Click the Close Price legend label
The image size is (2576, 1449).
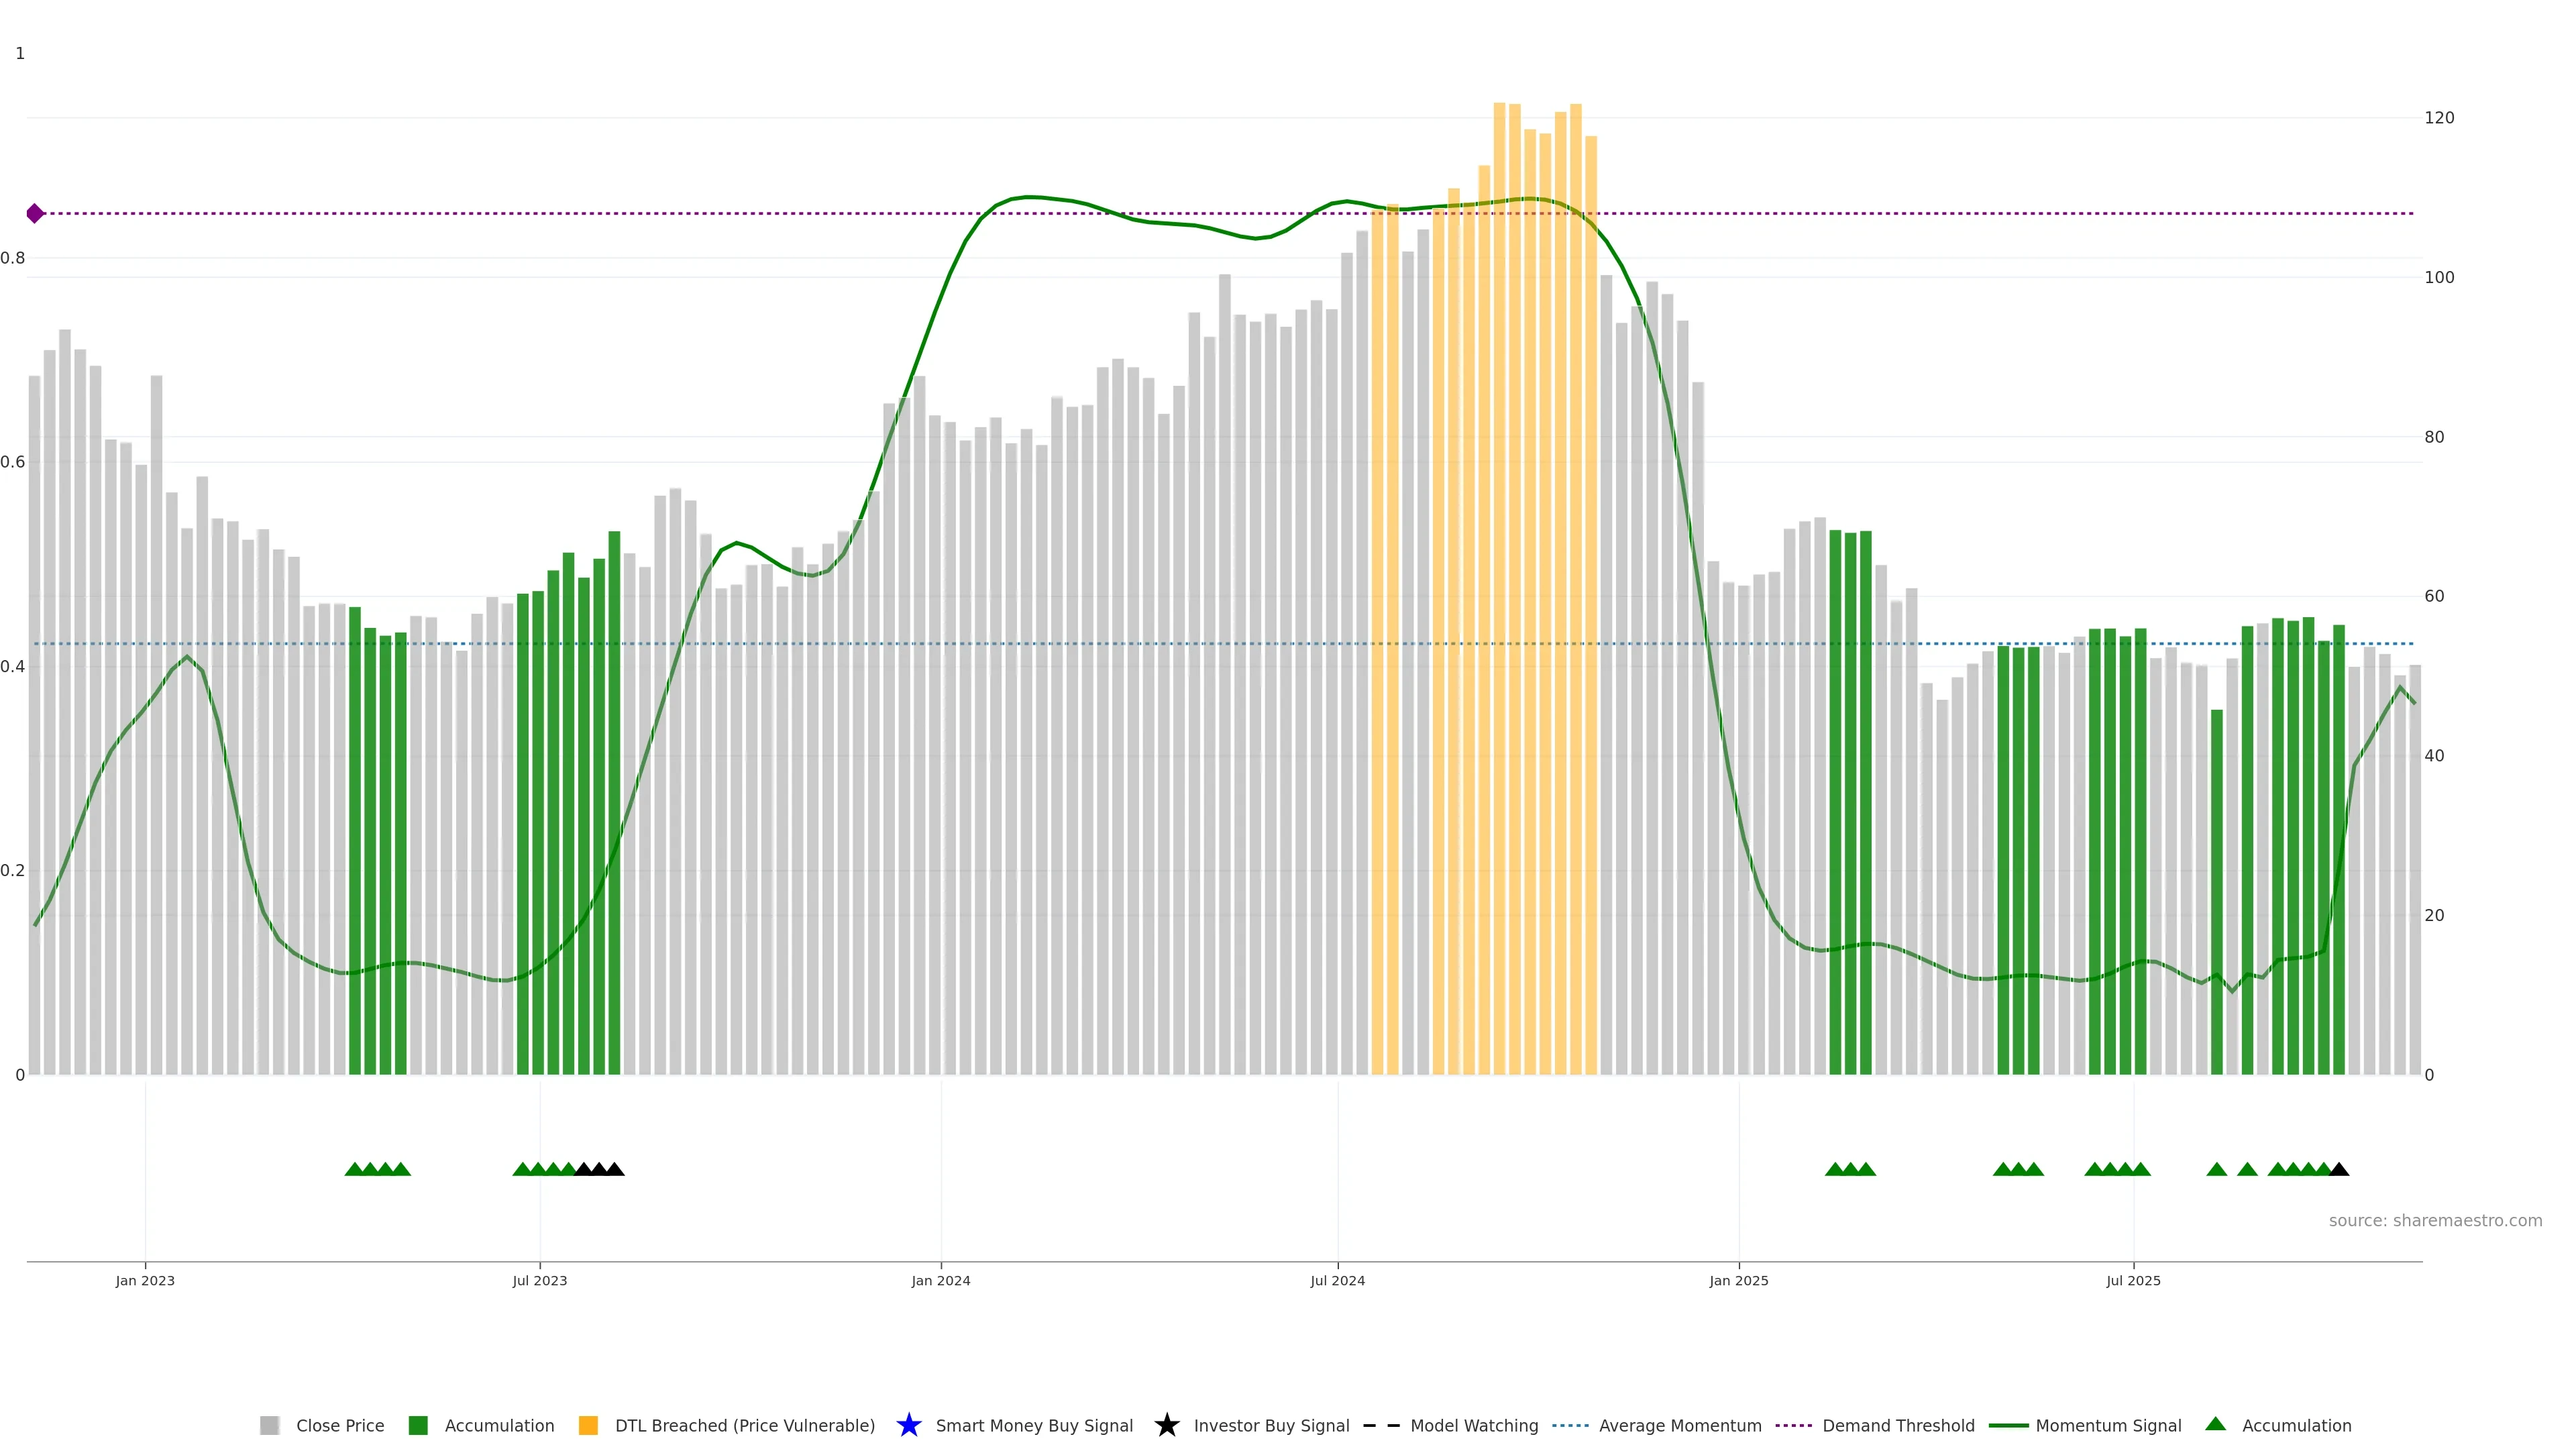pyautogui.click(x=340, y=1425)
